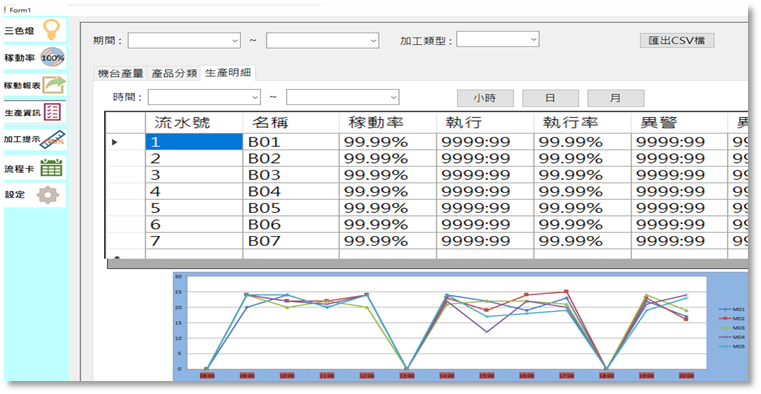Select 流水號 cell 4
This screenshot has width=761, height=394.
pos(194,191)
